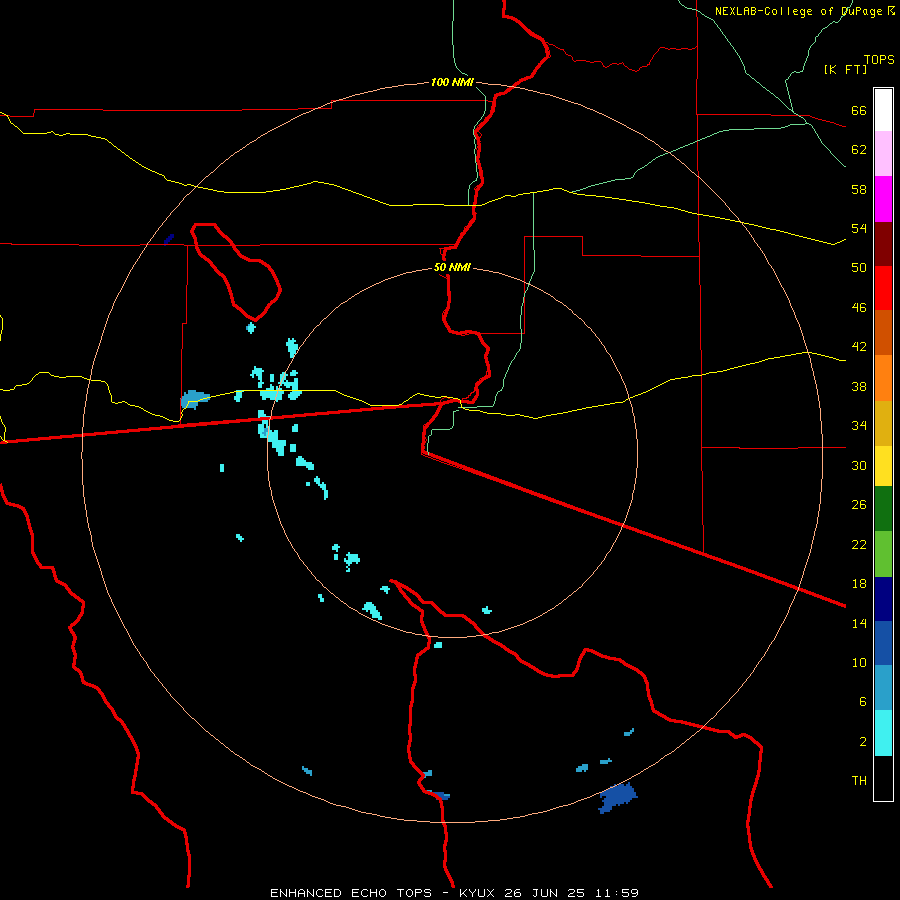Click the white 66+ kft color swatch
Screen dimensions: 900x900
(883, 110)
